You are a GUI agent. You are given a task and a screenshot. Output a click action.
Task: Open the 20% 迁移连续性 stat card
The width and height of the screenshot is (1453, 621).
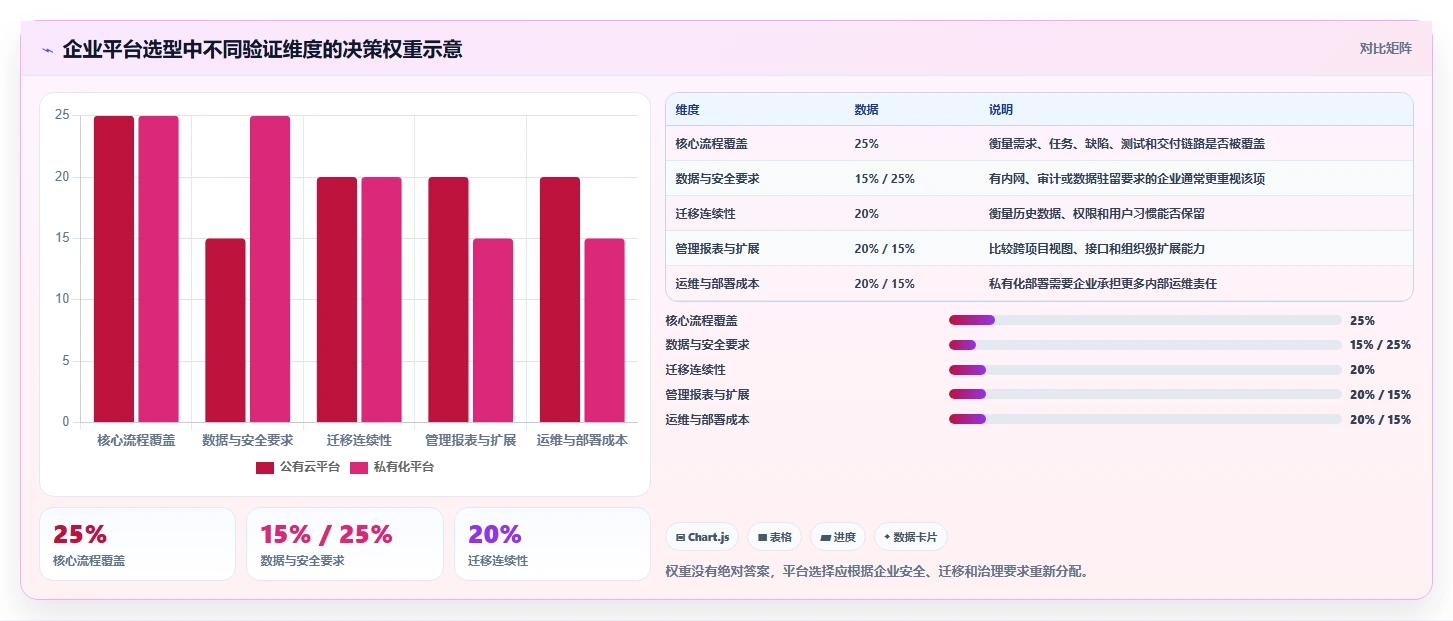[x=552, y=544]
